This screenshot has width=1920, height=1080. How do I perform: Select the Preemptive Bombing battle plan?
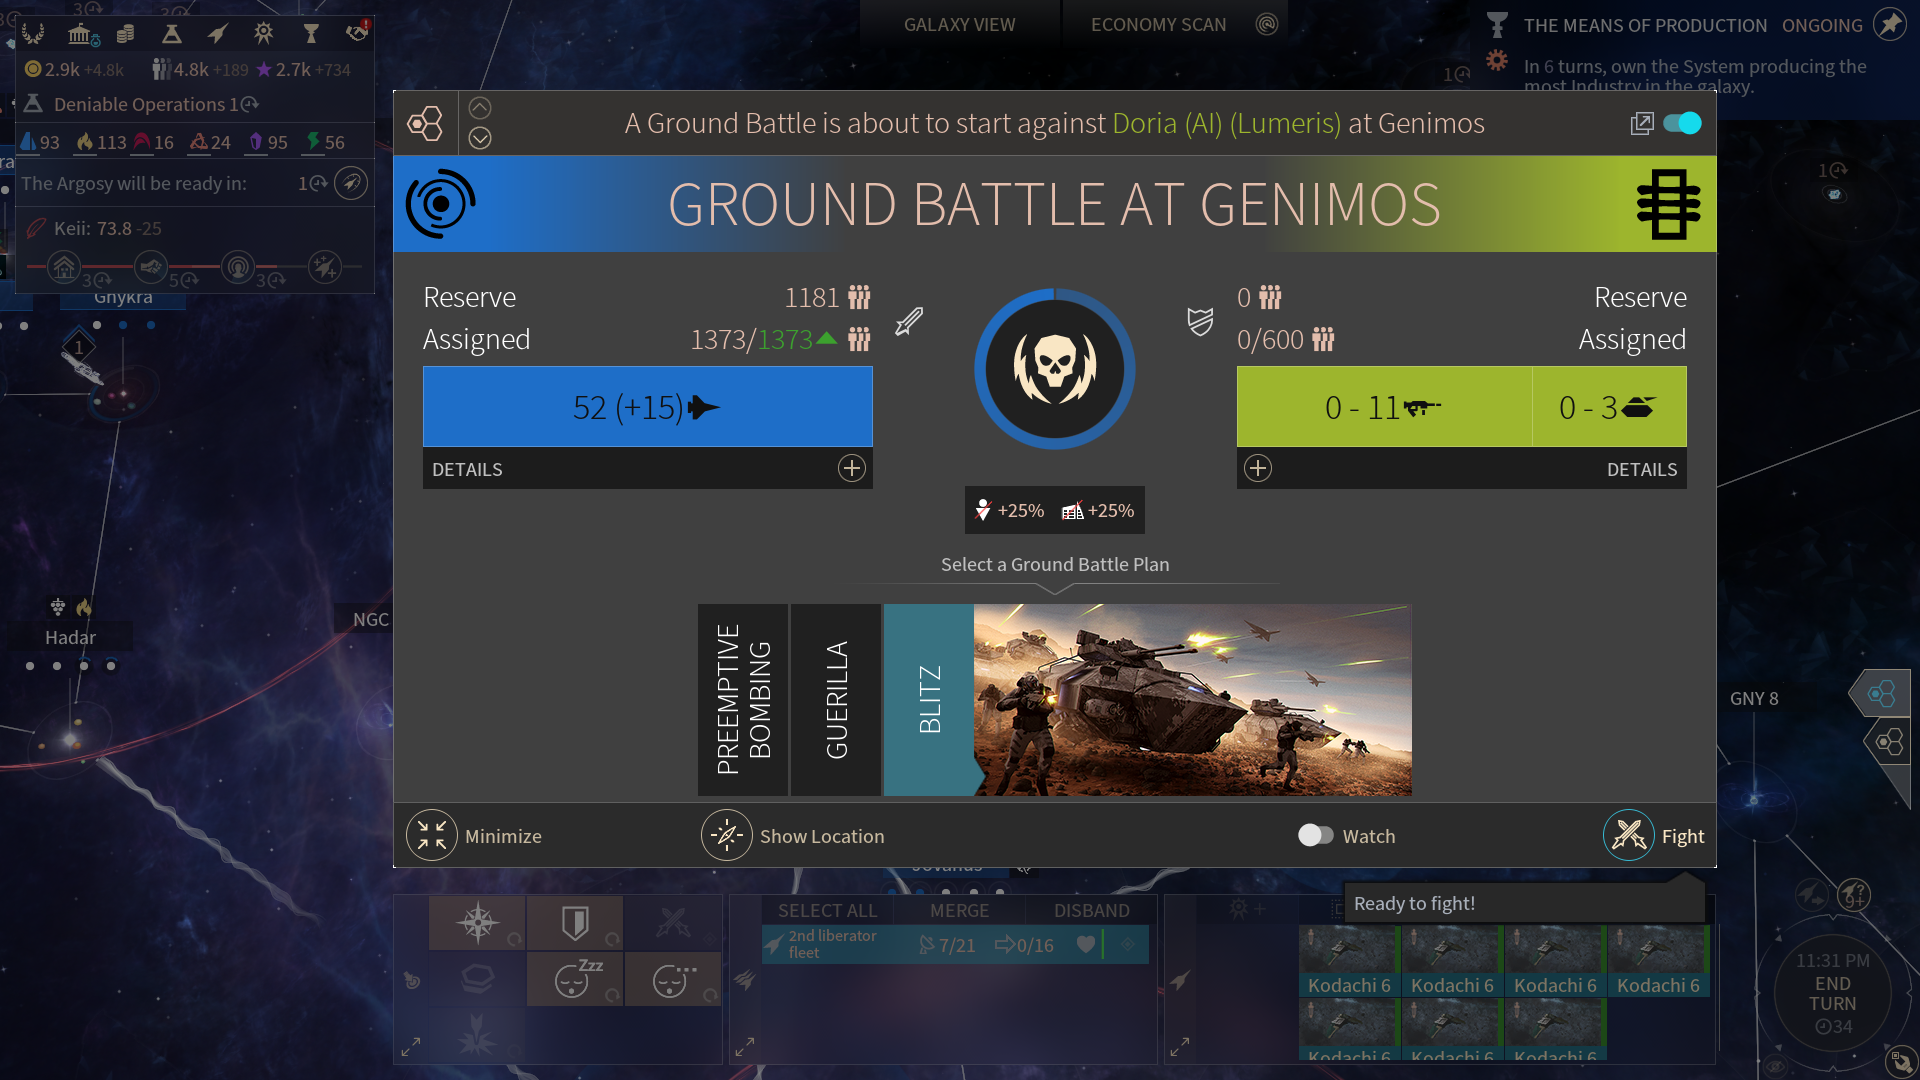pos(743,699)
